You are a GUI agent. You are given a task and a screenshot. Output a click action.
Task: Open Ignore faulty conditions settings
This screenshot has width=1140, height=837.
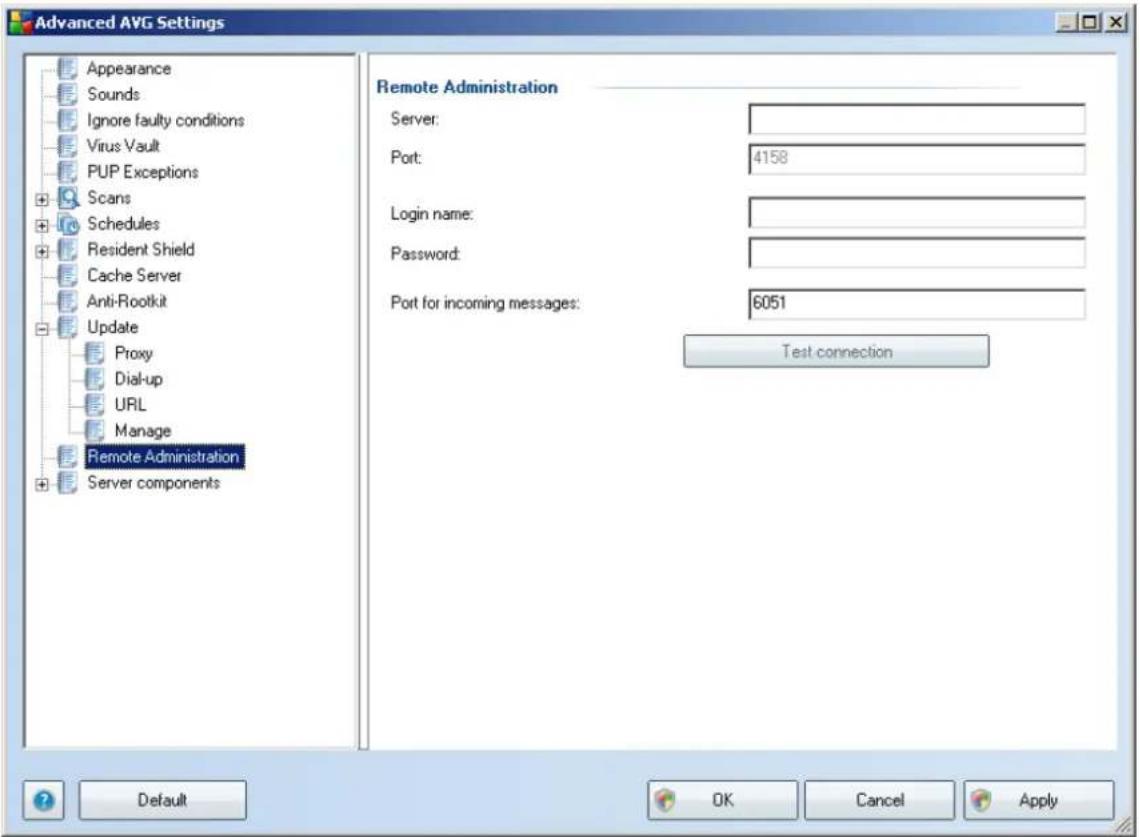click(x=166, y=121)
